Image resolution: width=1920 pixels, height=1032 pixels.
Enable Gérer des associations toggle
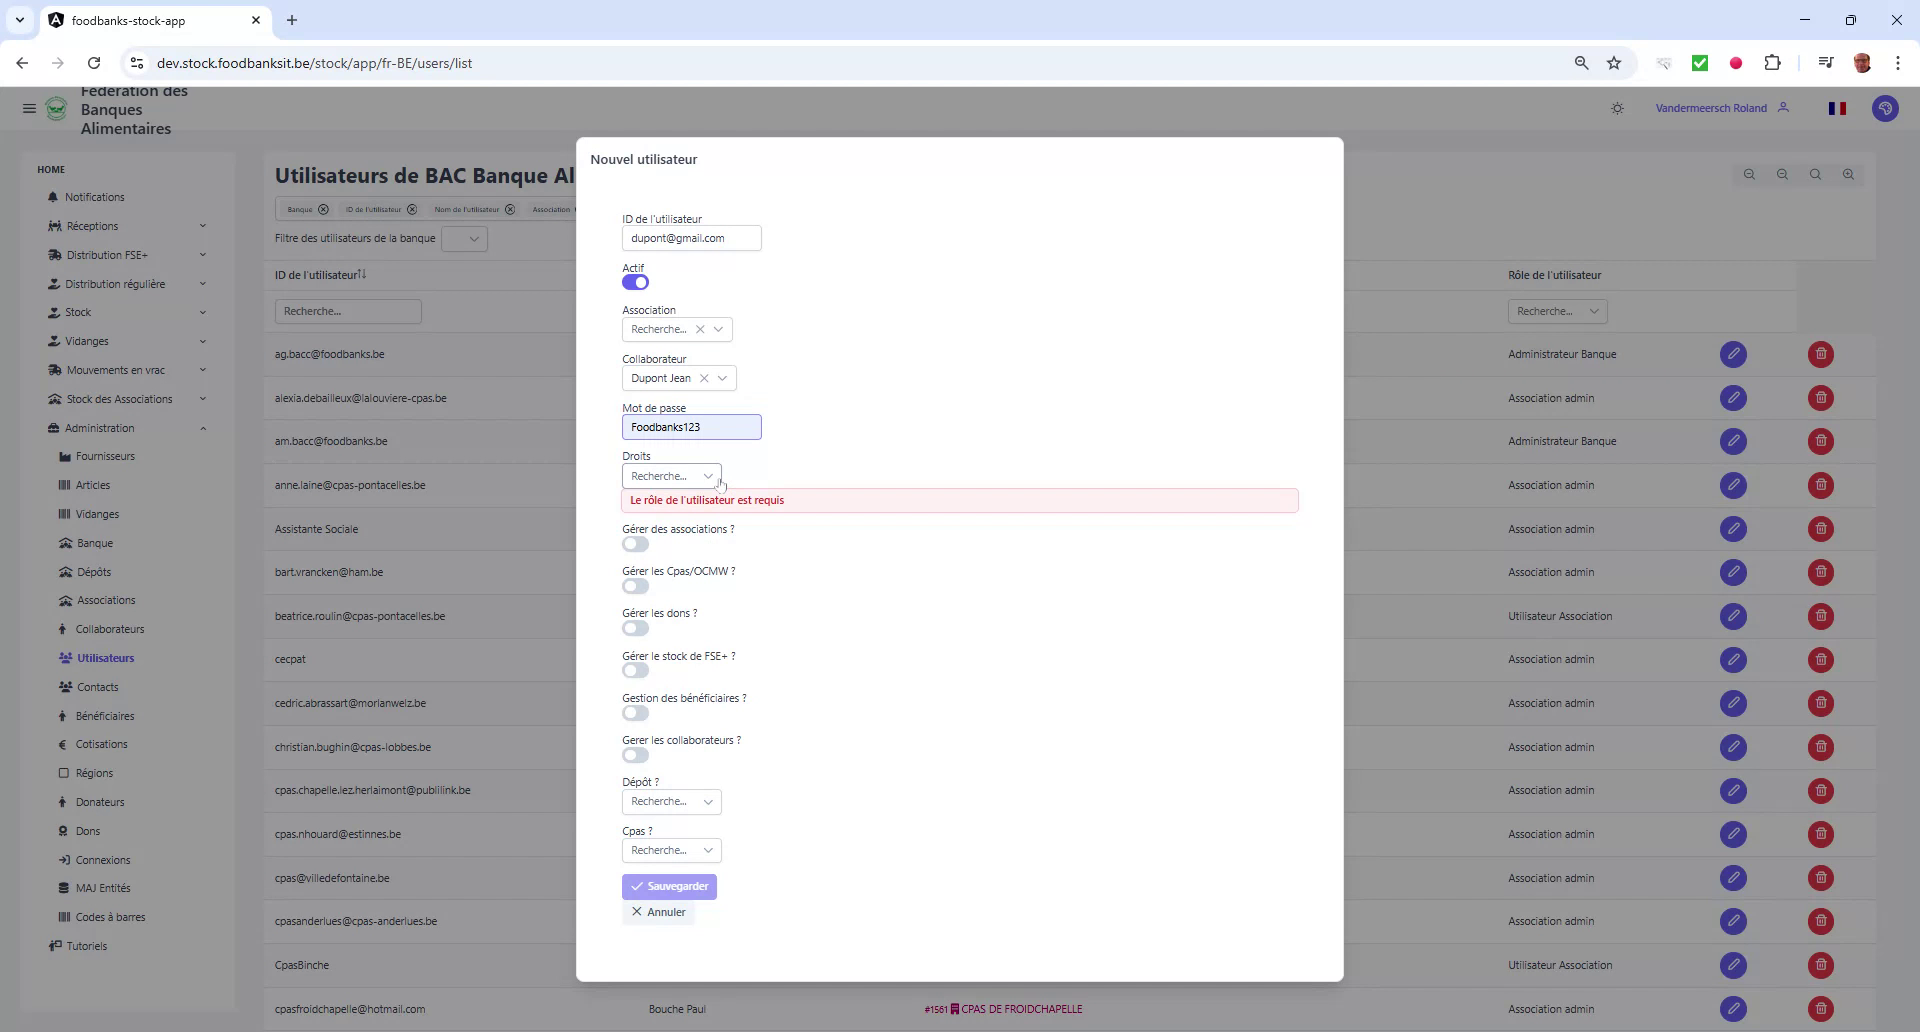(x=634, y=544)
